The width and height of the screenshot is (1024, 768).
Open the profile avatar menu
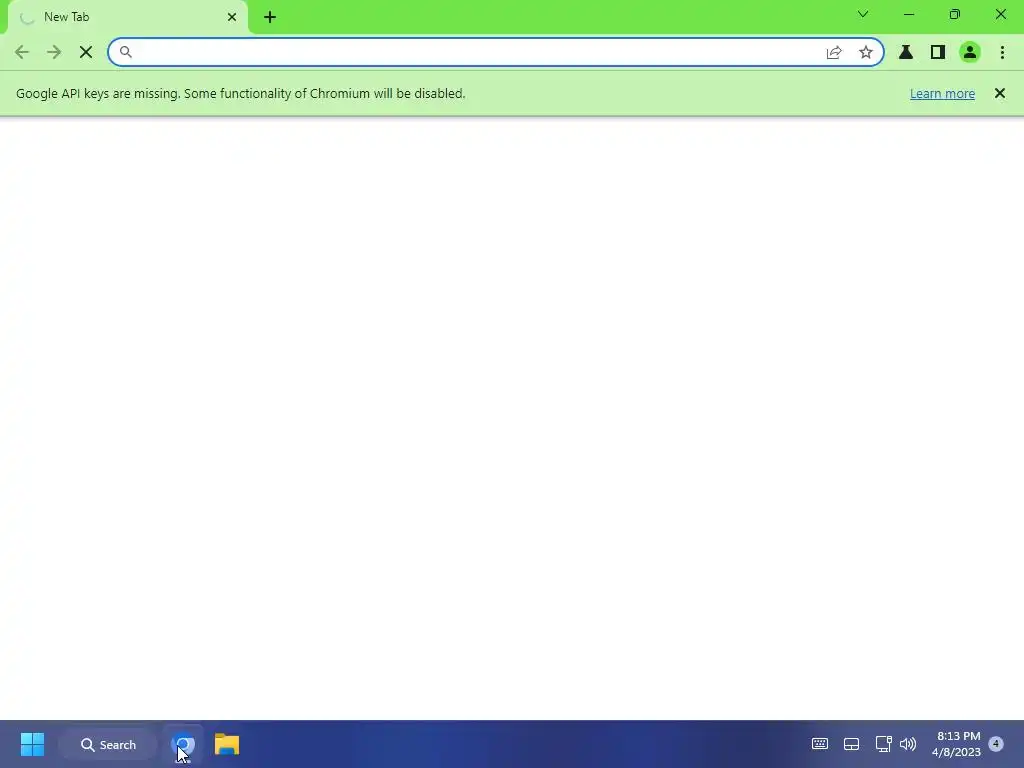coord(970,52)
